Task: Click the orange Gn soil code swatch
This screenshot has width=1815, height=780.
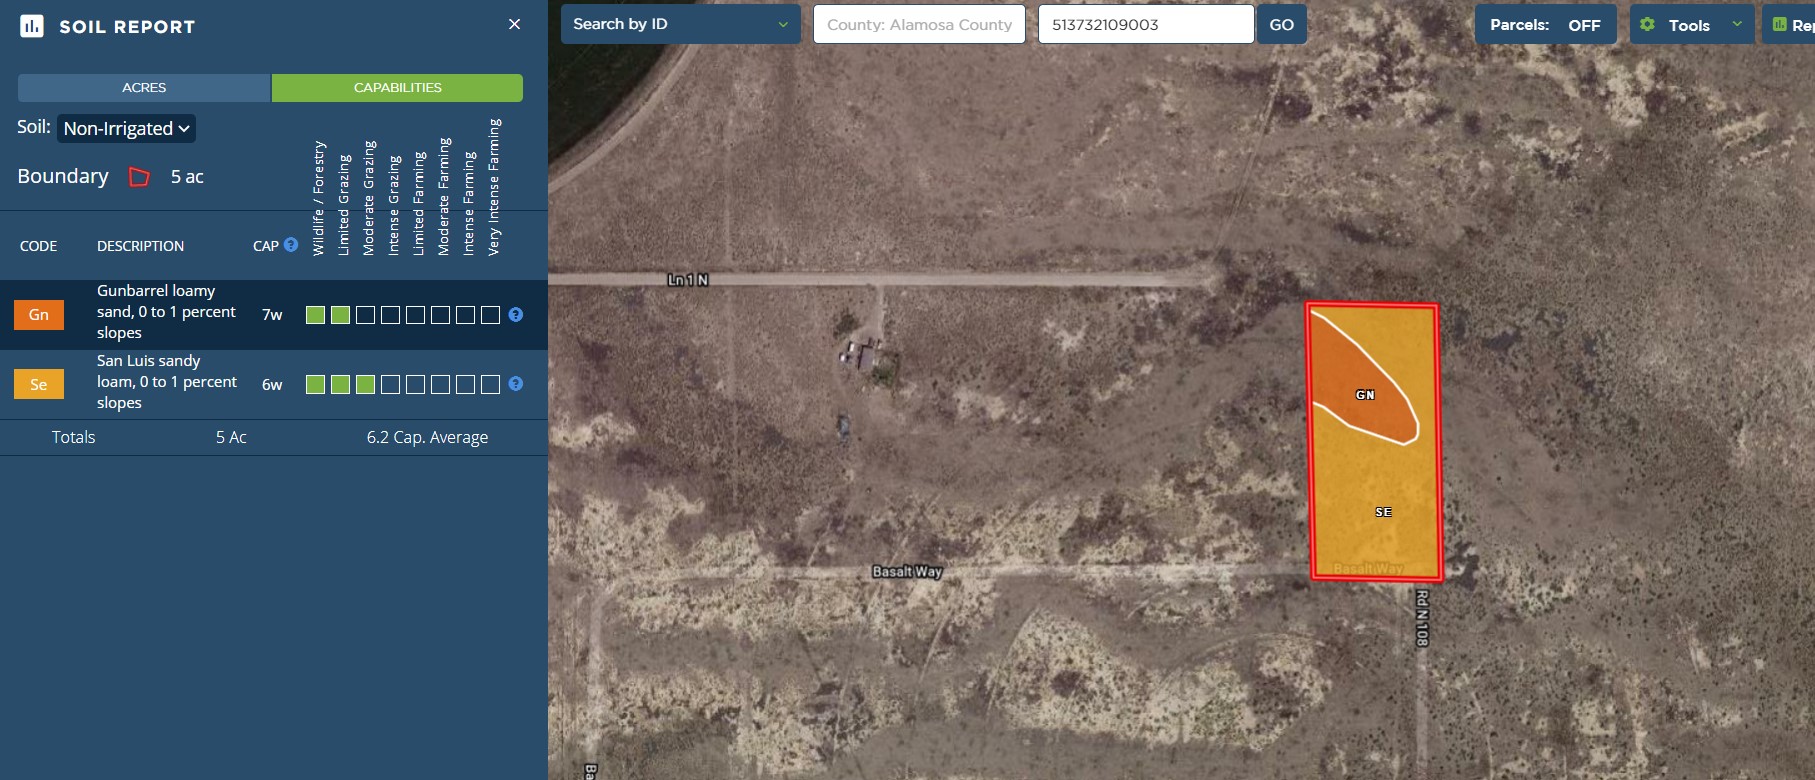Action: tap(39, 315)
